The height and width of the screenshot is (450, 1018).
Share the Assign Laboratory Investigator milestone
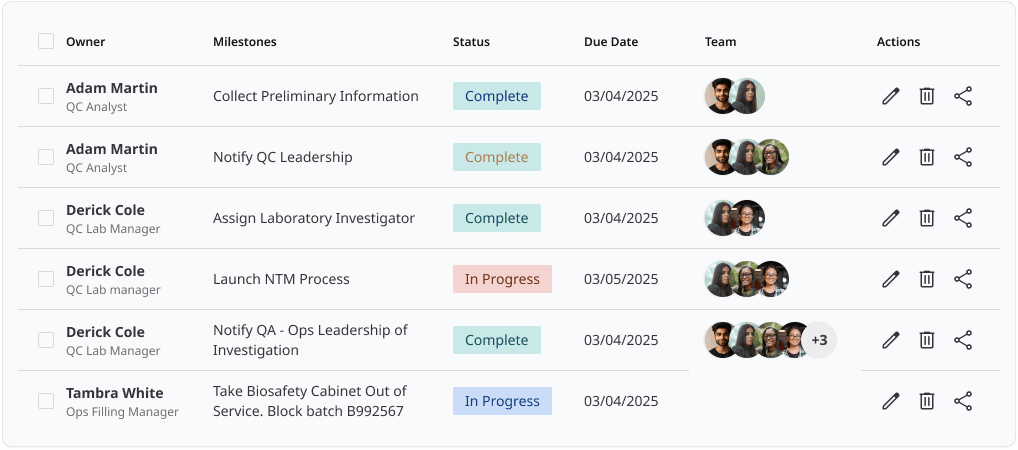pos(963,218)
